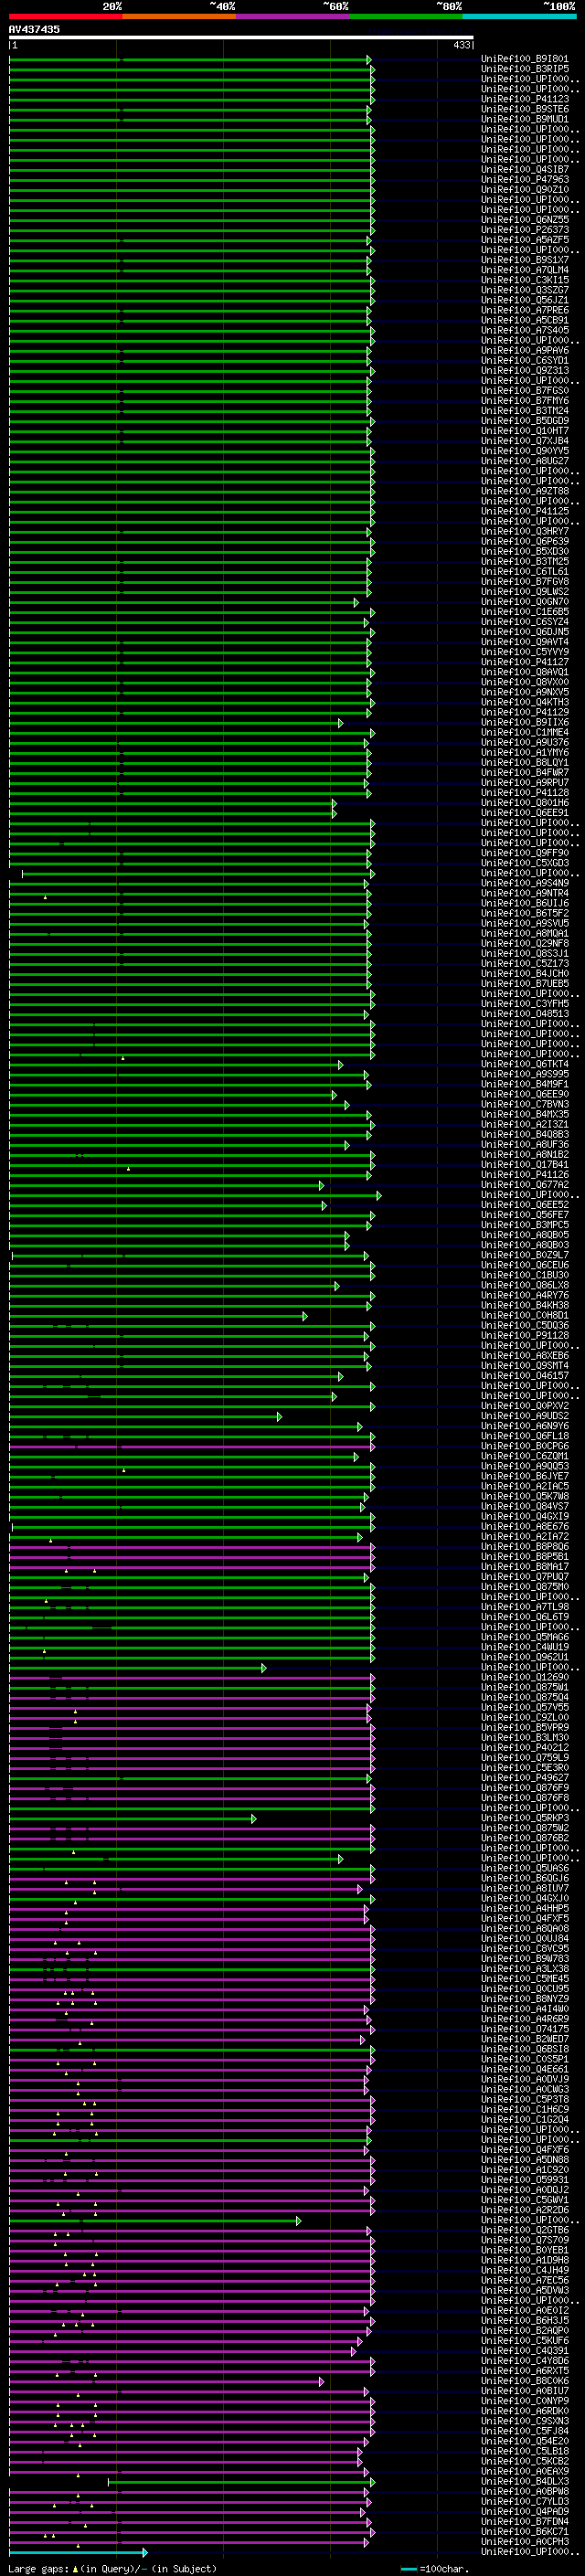Pick the UniRef100_Q4PAD9 label

click(525, 2511)
